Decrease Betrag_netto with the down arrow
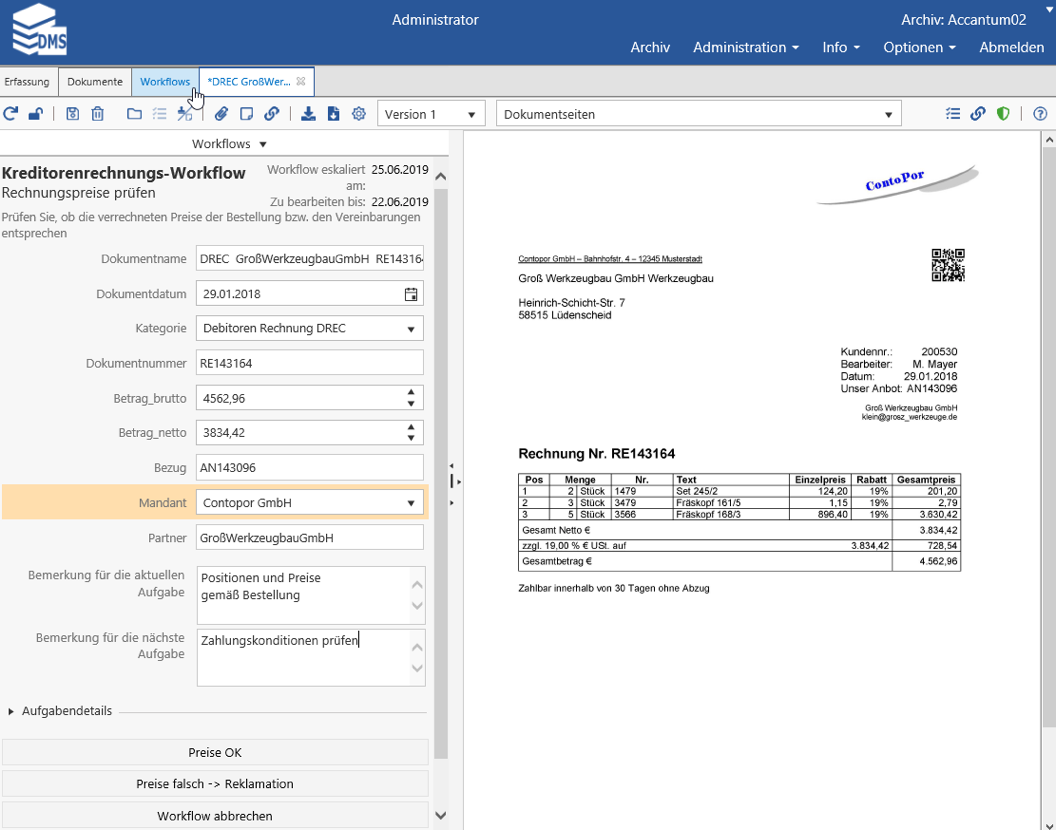 pos(411,438)
